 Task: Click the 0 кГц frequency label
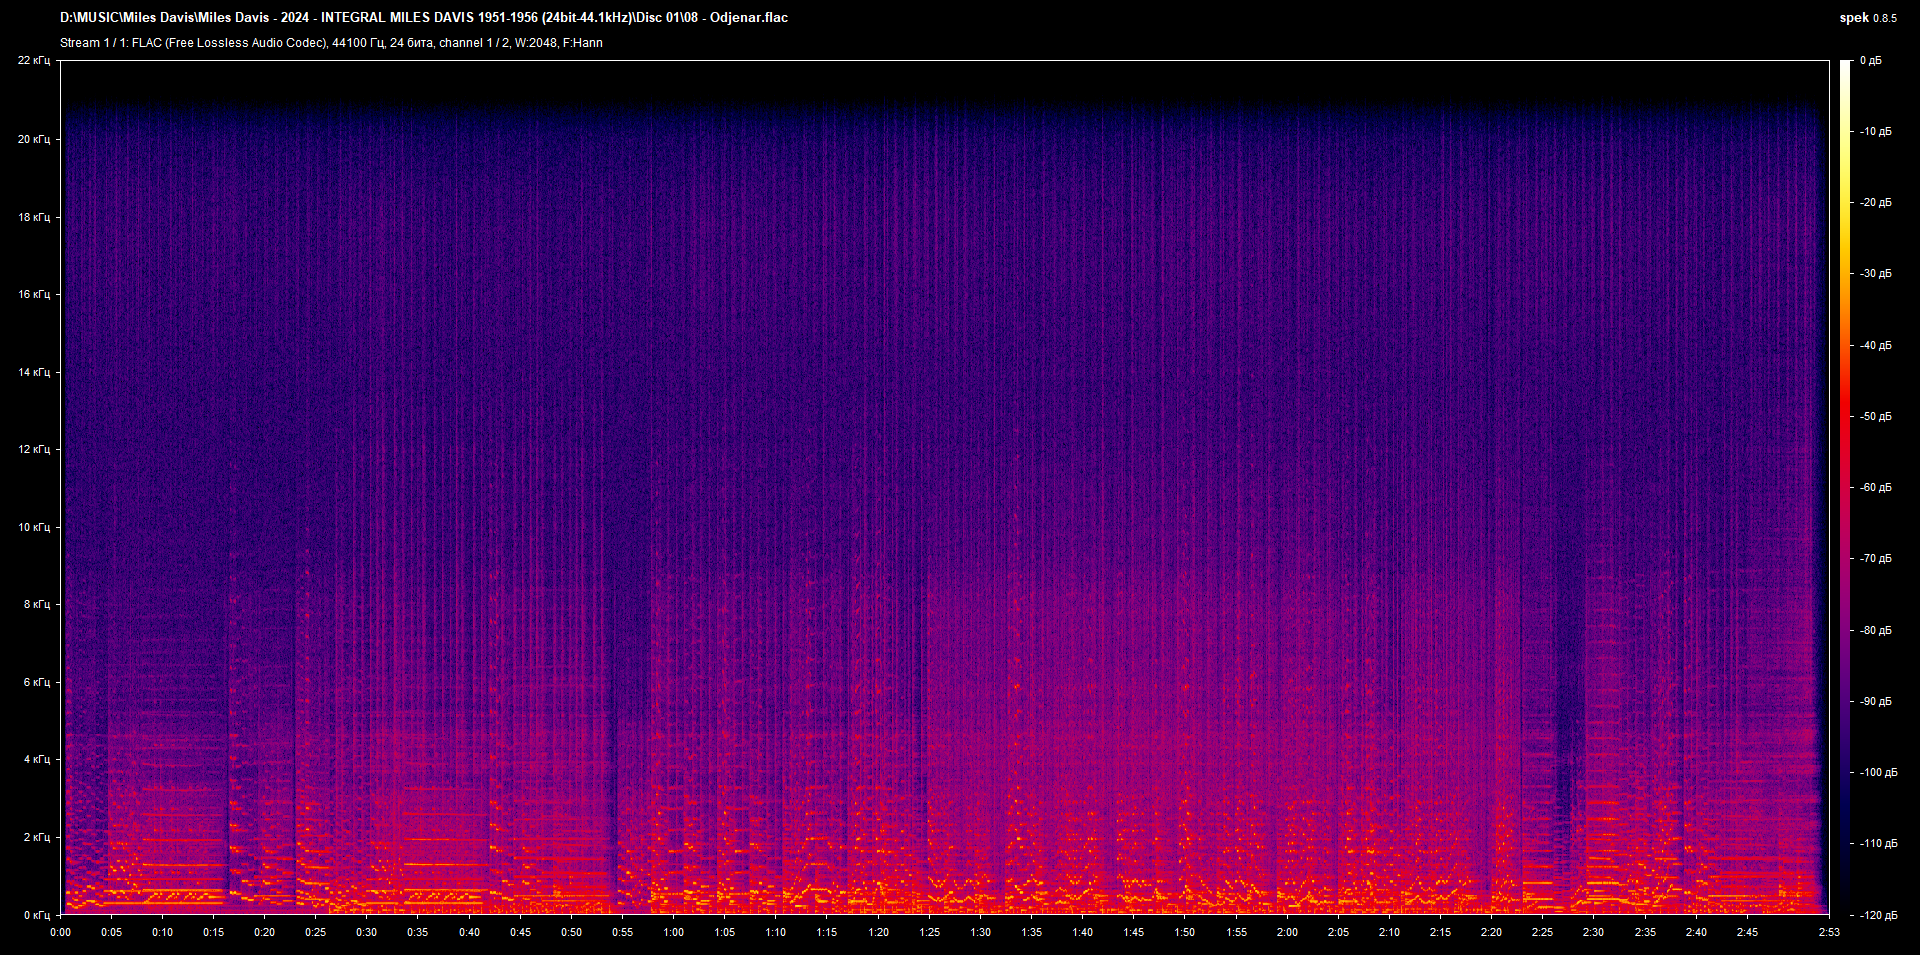click(x=37, y=915)
